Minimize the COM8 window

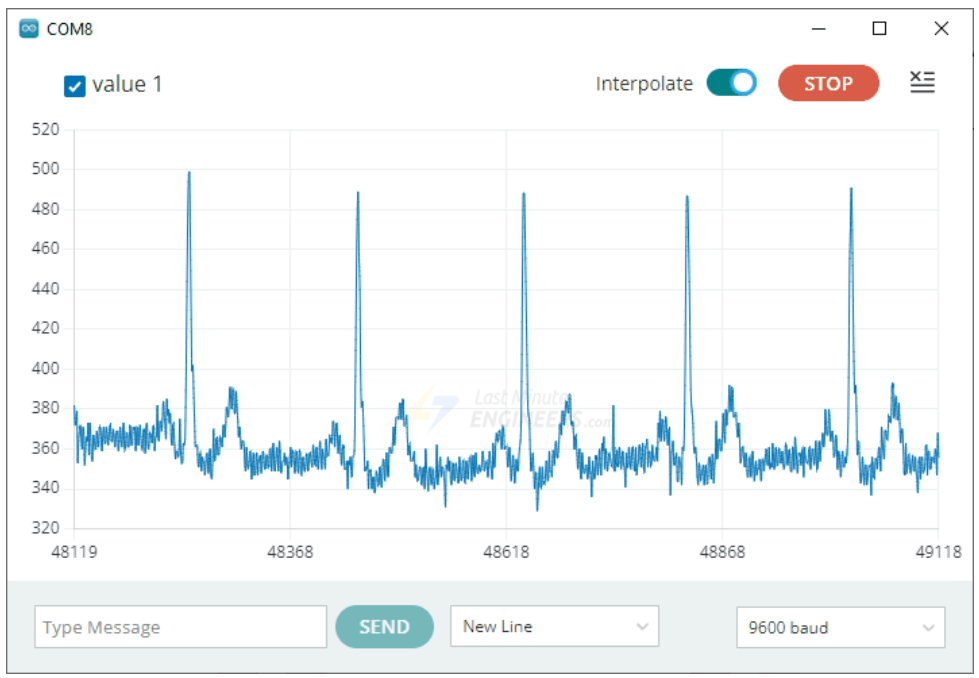[x=819, y=29]
